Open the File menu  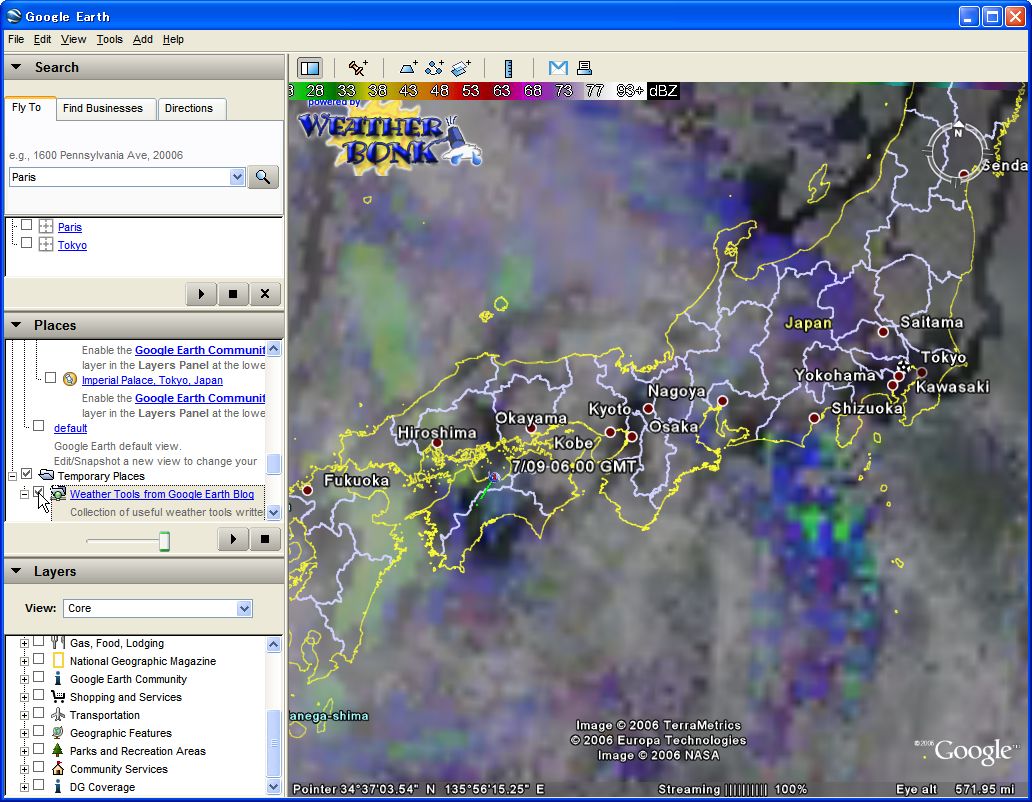(16, 39)
